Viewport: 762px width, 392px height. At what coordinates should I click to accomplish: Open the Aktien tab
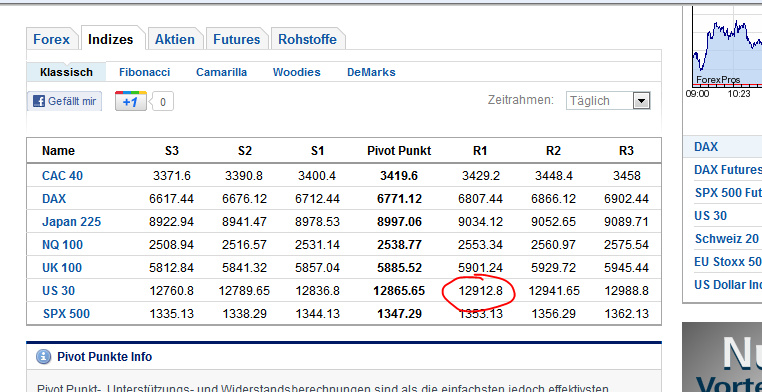coord(174,39)
